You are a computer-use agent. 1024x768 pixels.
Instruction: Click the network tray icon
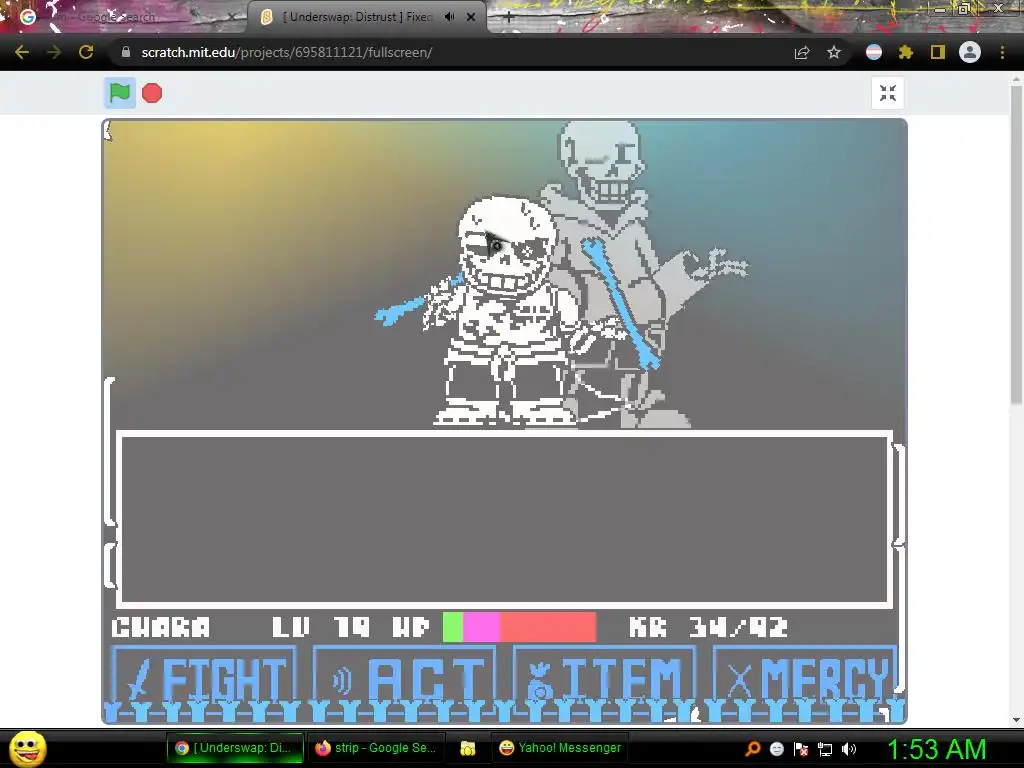click(825, 749)
